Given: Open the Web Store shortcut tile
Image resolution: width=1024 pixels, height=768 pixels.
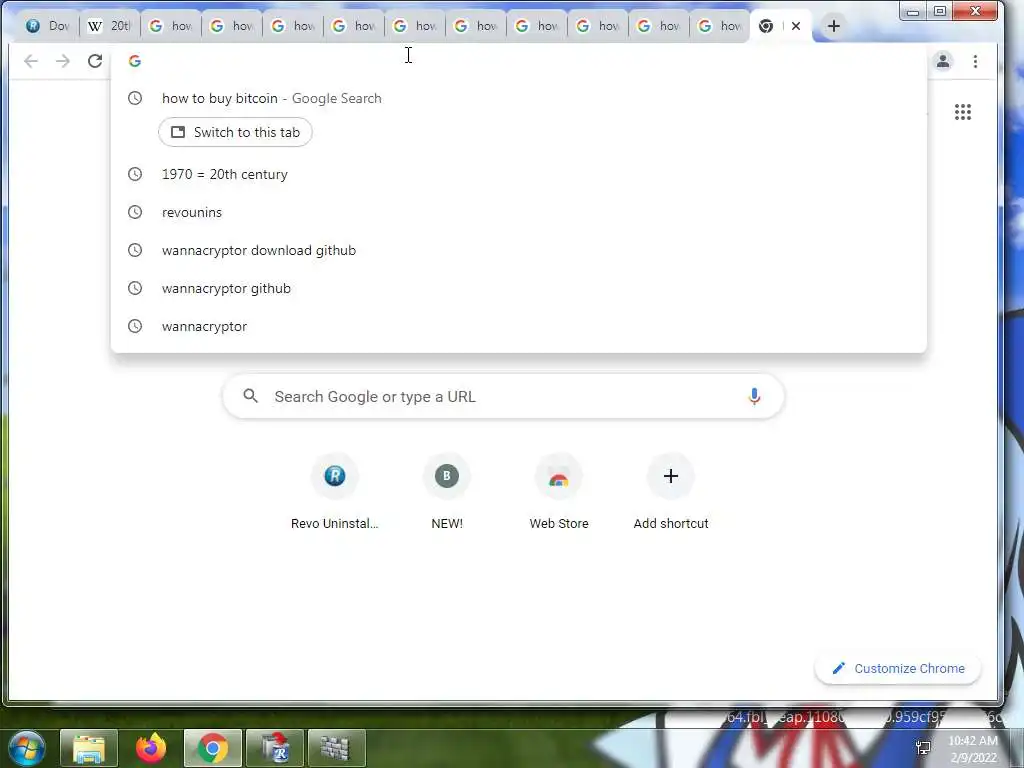Looking at the screenshot, I should [x=559, y=492].
